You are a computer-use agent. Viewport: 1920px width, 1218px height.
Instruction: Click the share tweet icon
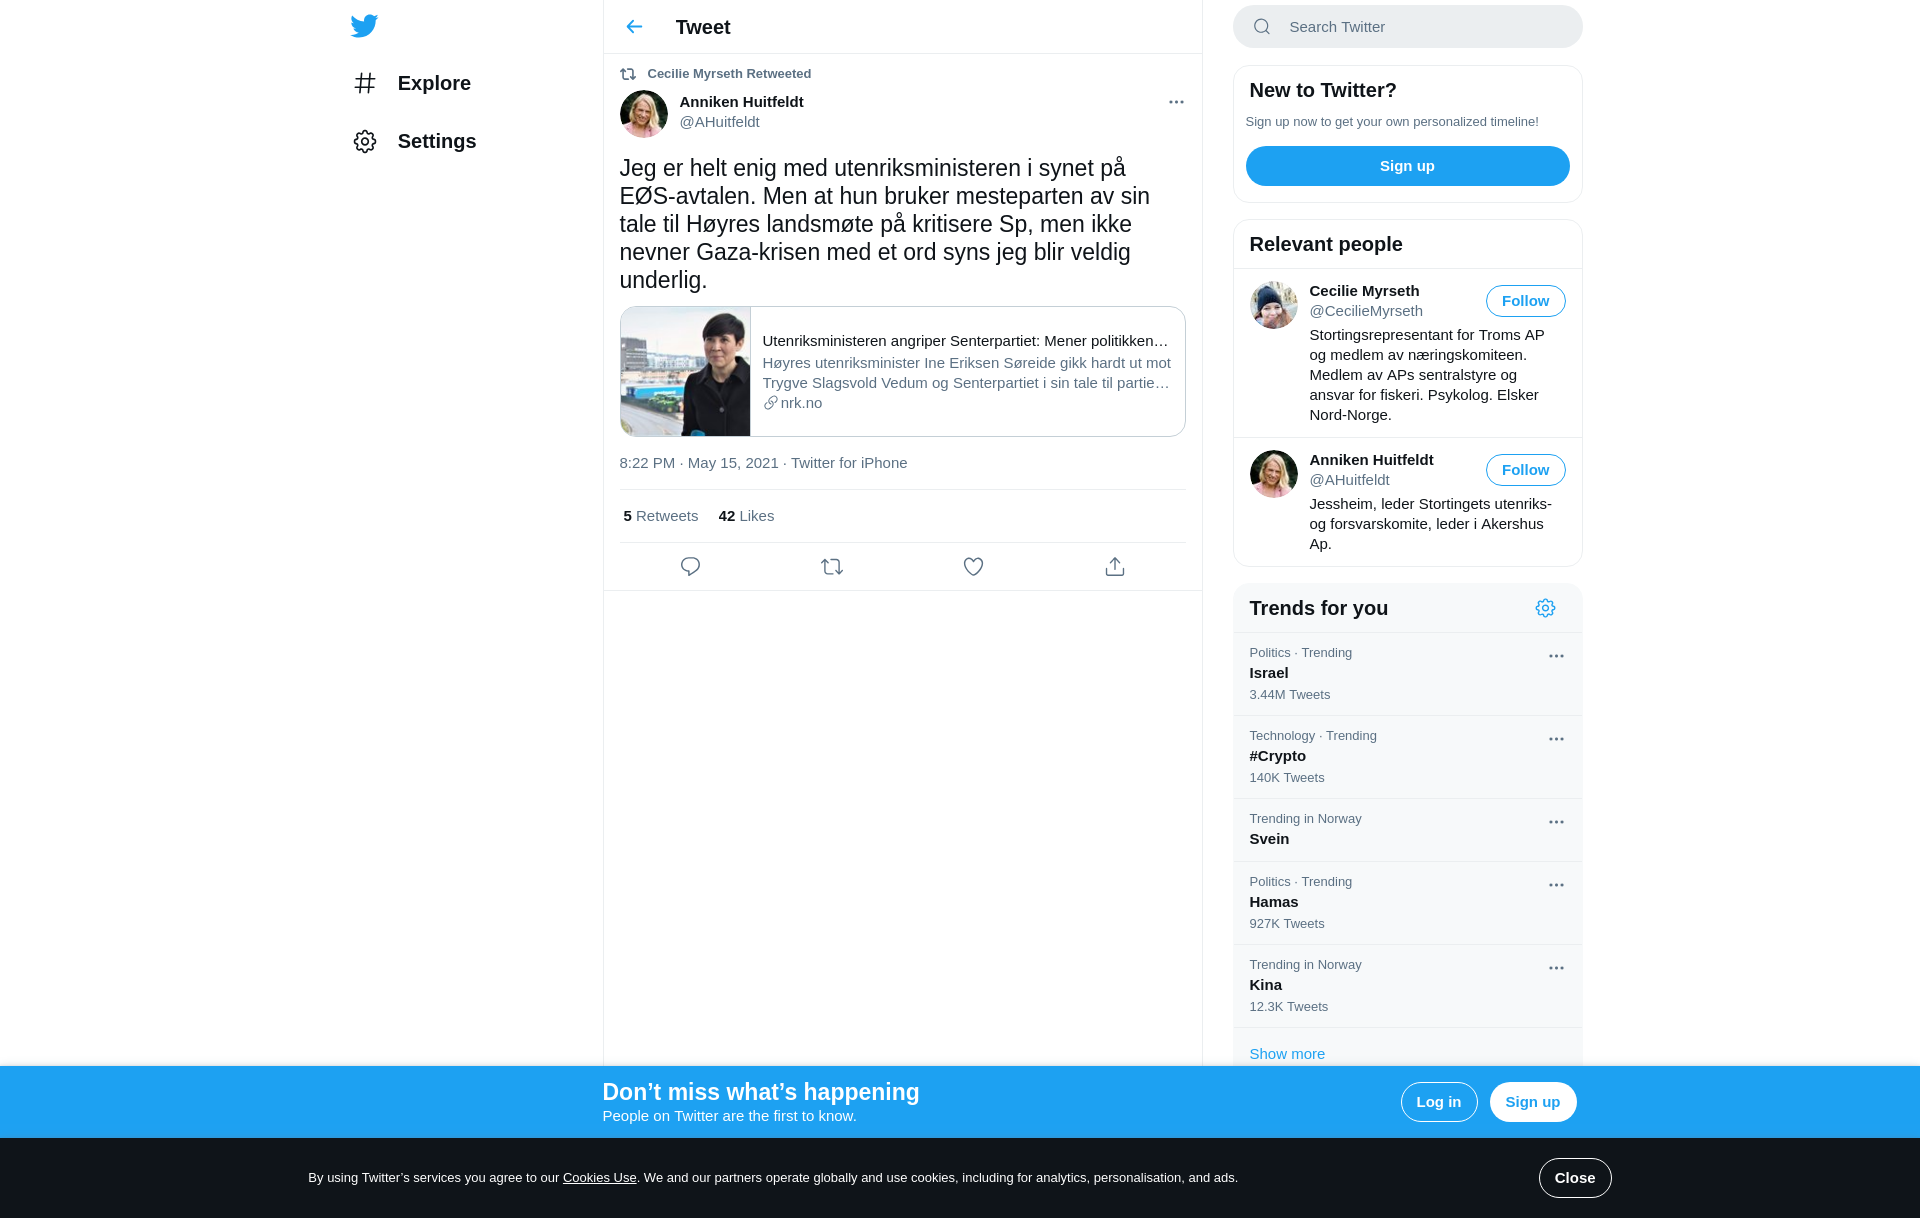pyautogui.click(x=1115, y=567)
